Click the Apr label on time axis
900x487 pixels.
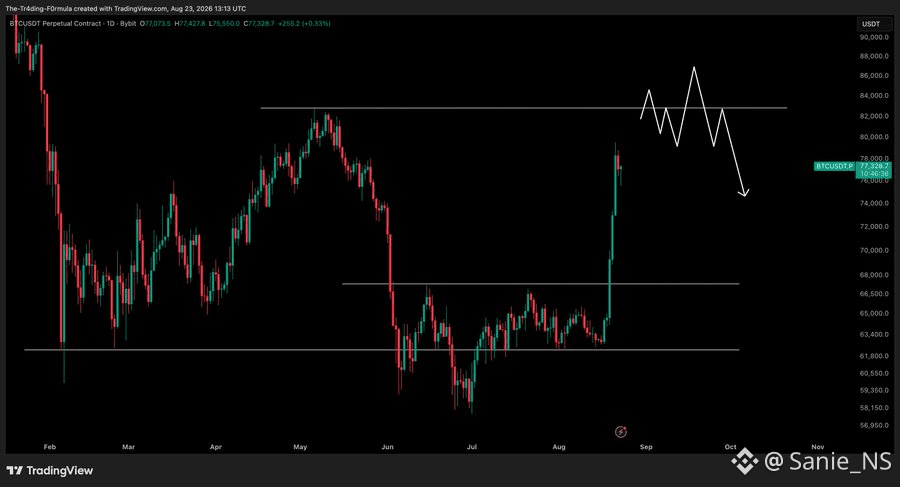[216, 447]
